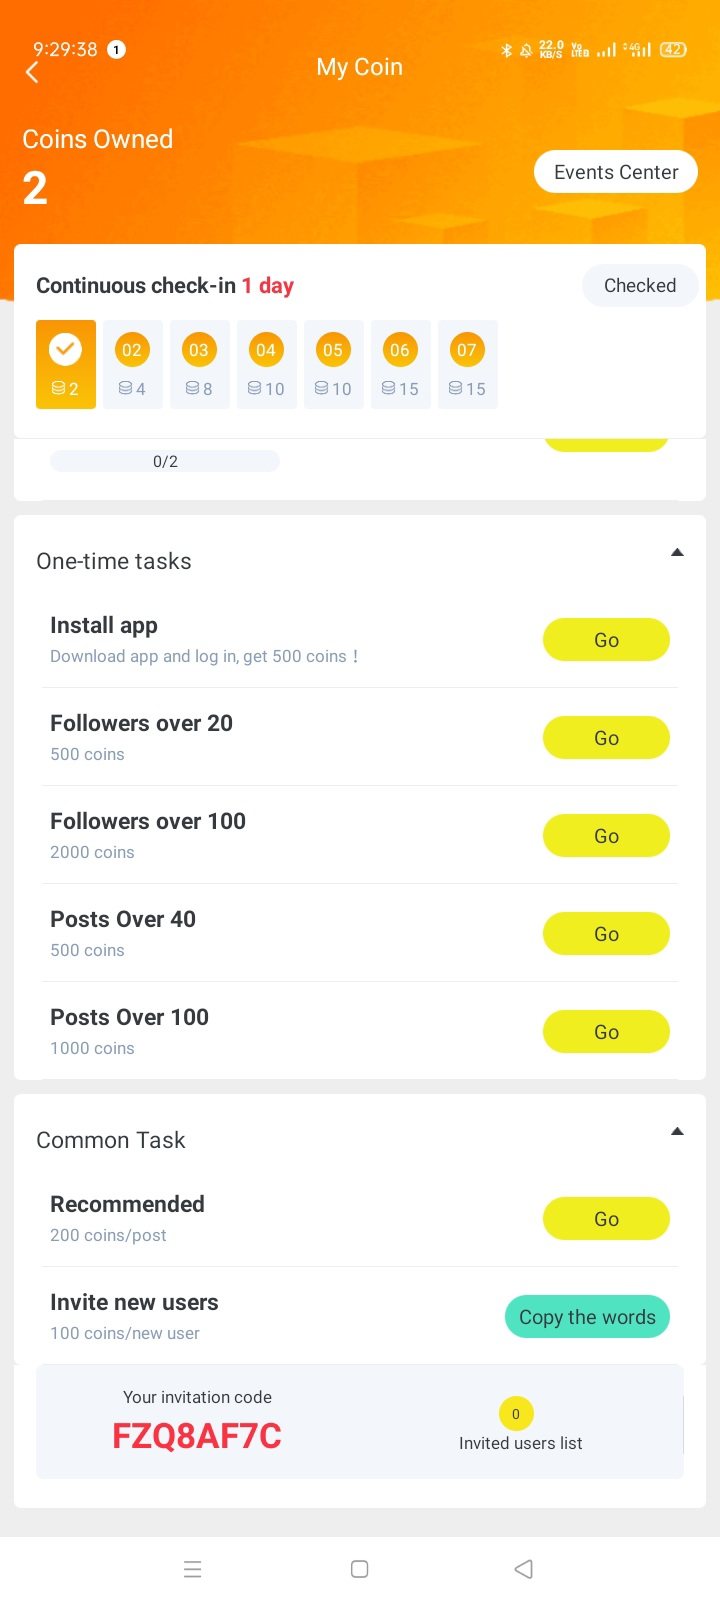Open the Invited users list
Viewport: 720px width, 1600px height.
(x=520, y=1443)
